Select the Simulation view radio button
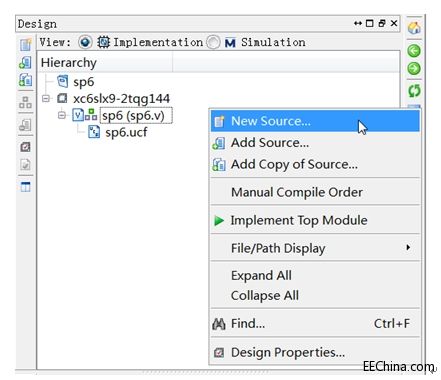The width and height of the screenshot is (441, 380). coord(213,42)
